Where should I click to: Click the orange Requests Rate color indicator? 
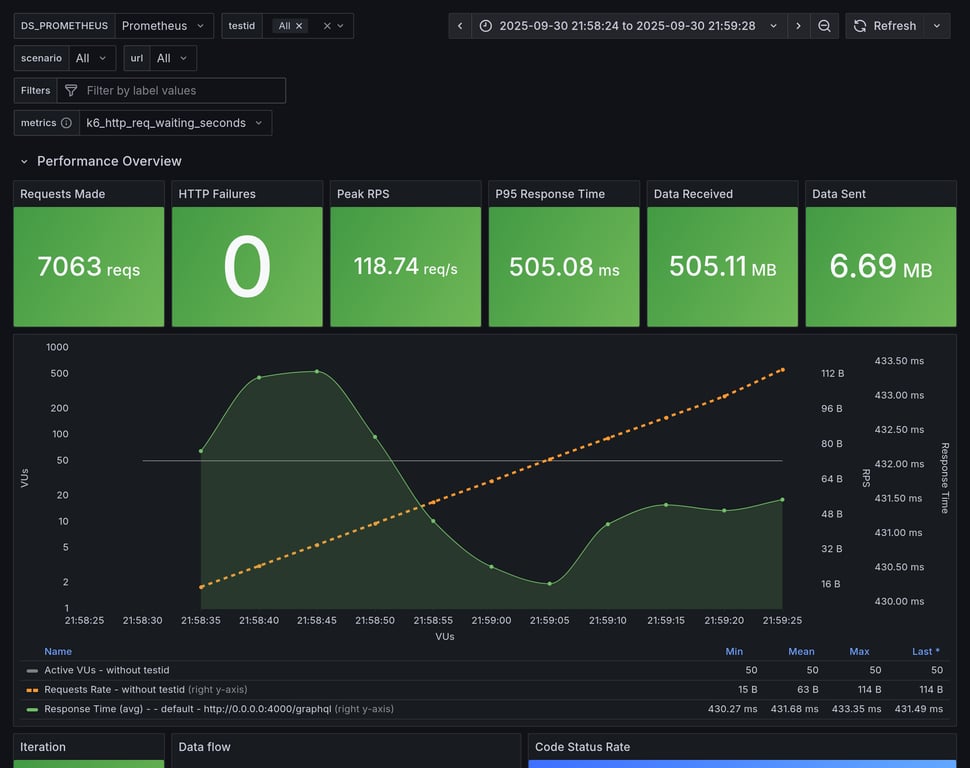coord(32,690)
